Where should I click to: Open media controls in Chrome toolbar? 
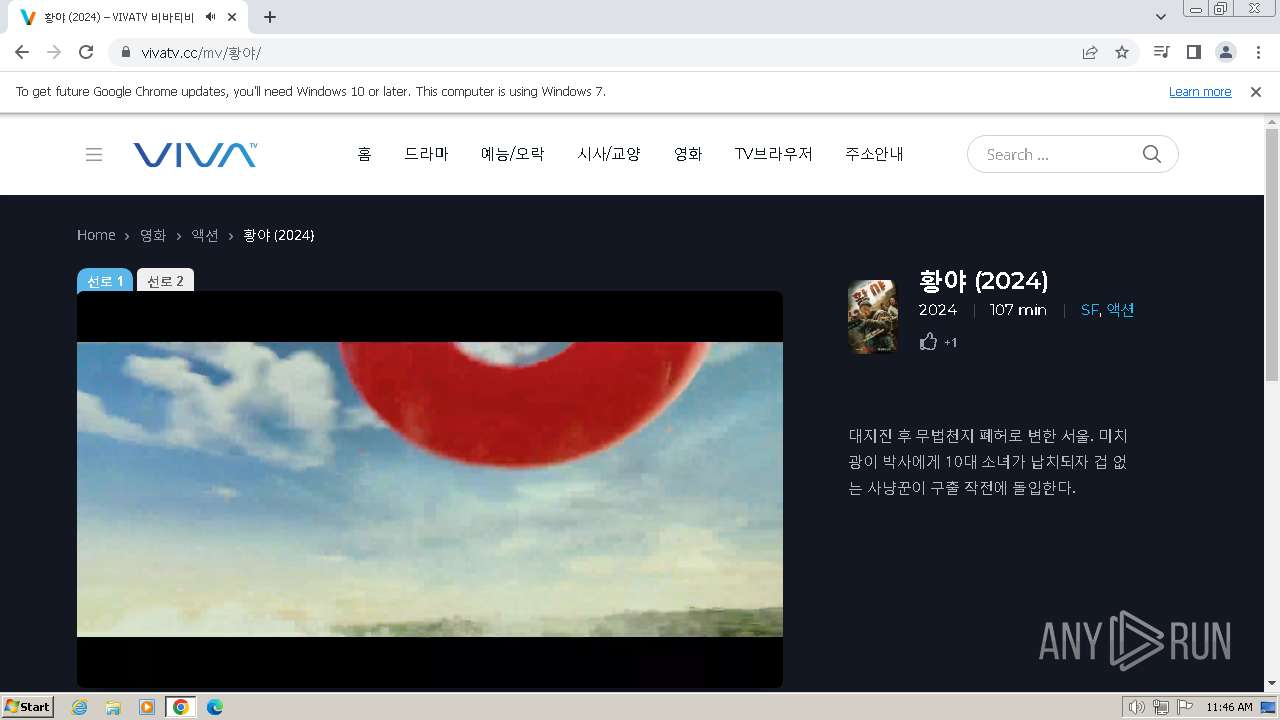1161,52
